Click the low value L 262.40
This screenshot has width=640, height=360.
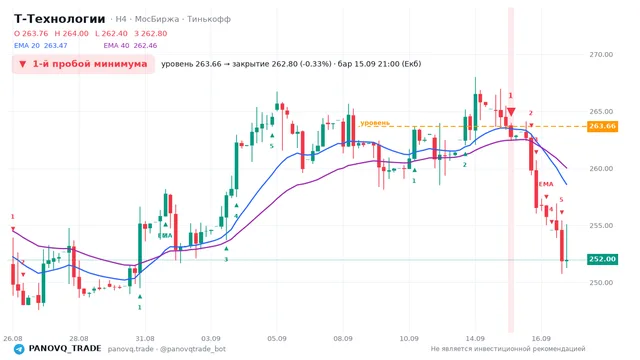click(111, 33)
